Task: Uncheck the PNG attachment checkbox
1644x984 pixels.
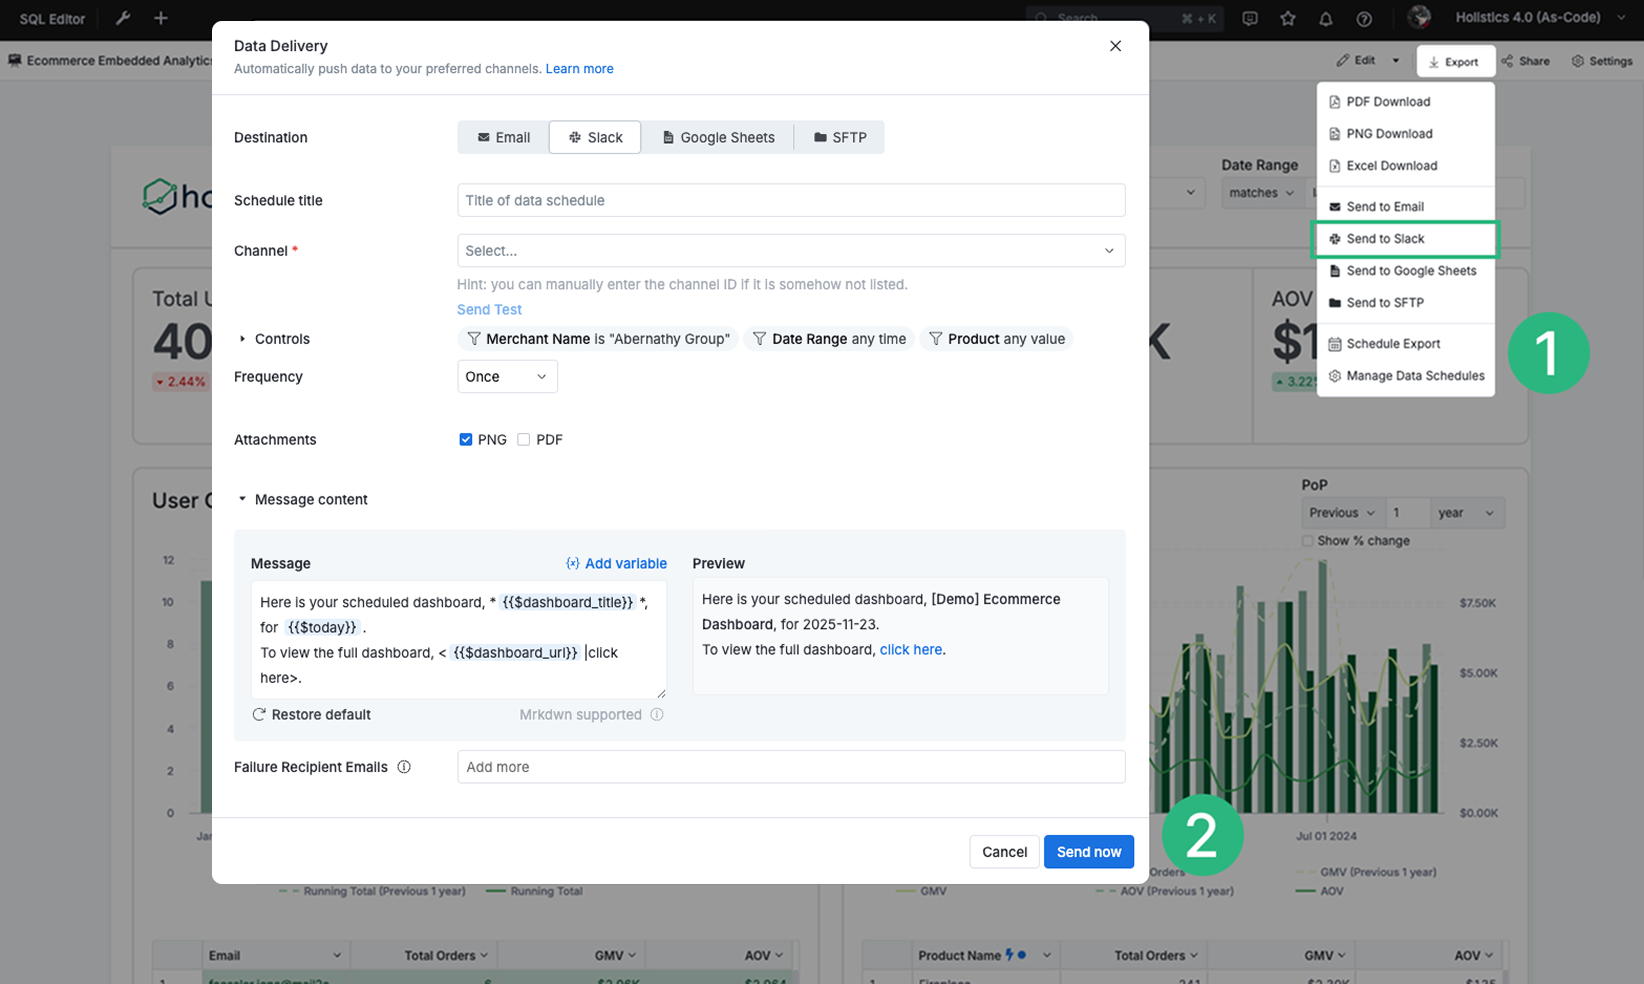Action: point(466,440)
